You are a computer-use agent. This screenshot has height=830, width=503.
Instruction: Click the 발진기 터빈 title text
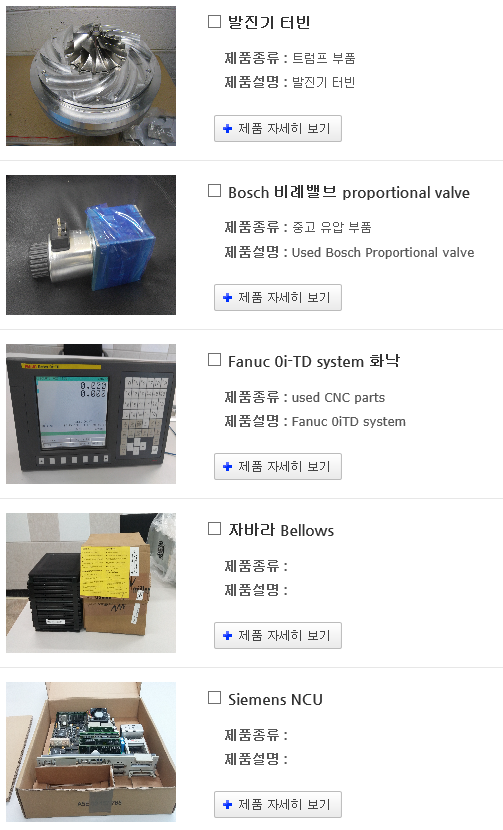coord(269,22)
